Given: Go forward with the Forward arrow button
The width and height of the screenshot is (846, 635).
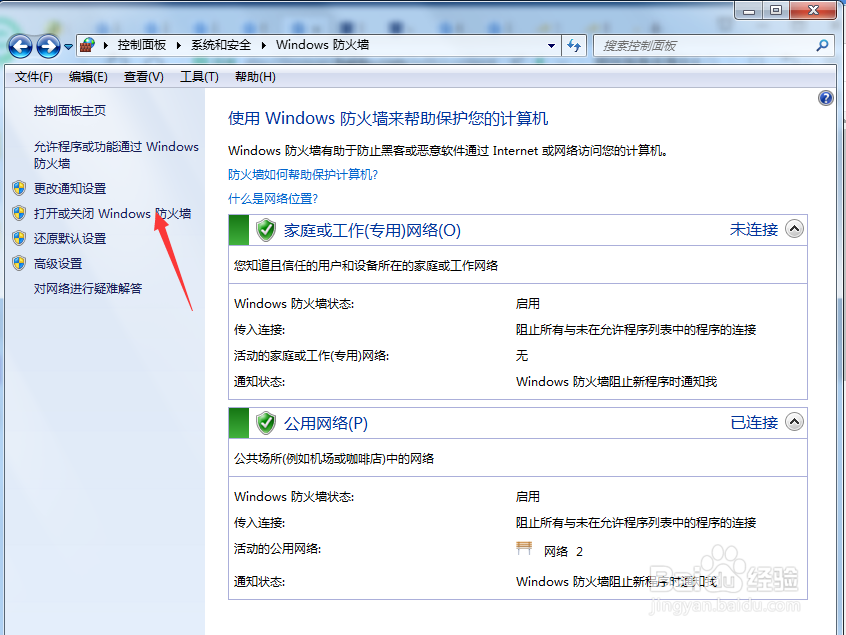Looking at the screenshot, I should pos(48,46).
